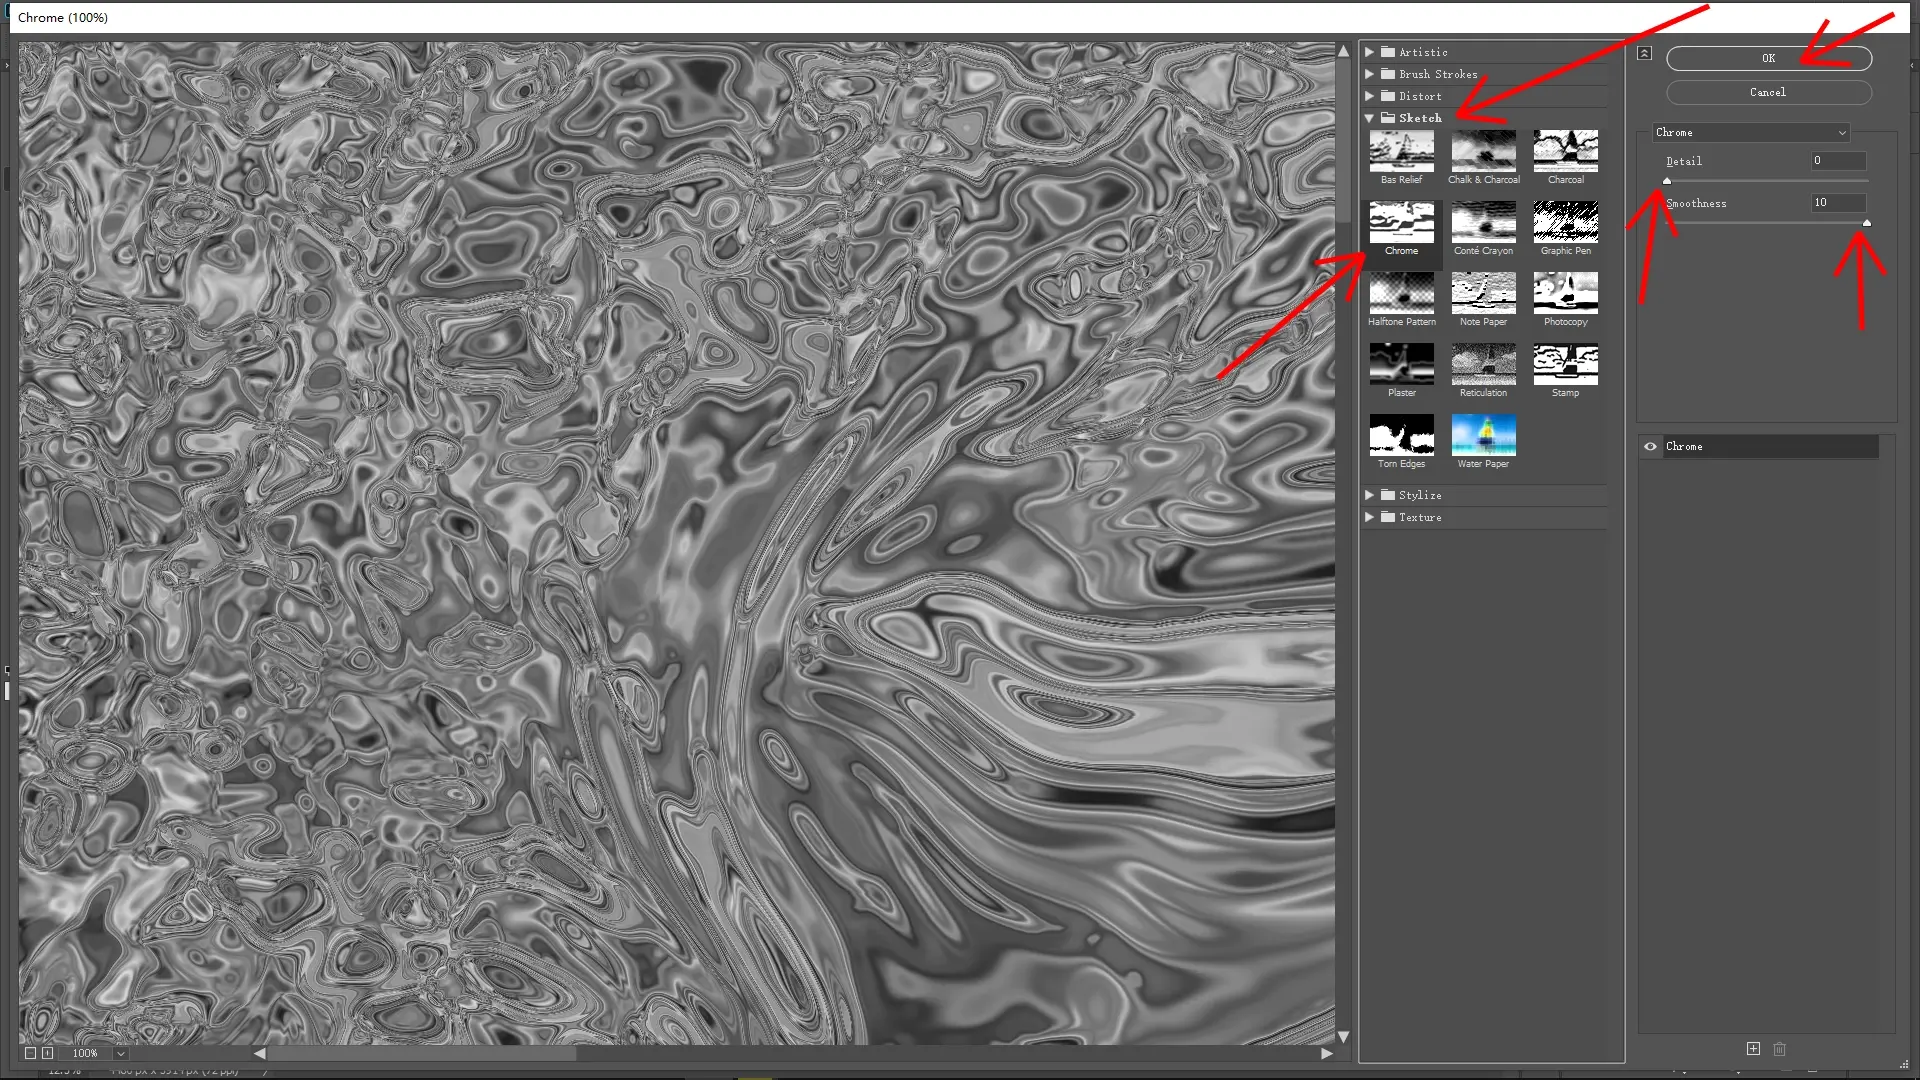The height and width of the screenshot is (1080, 1920).
Task: Open the zoom percentage dropdown
Action: point(120,1053)
